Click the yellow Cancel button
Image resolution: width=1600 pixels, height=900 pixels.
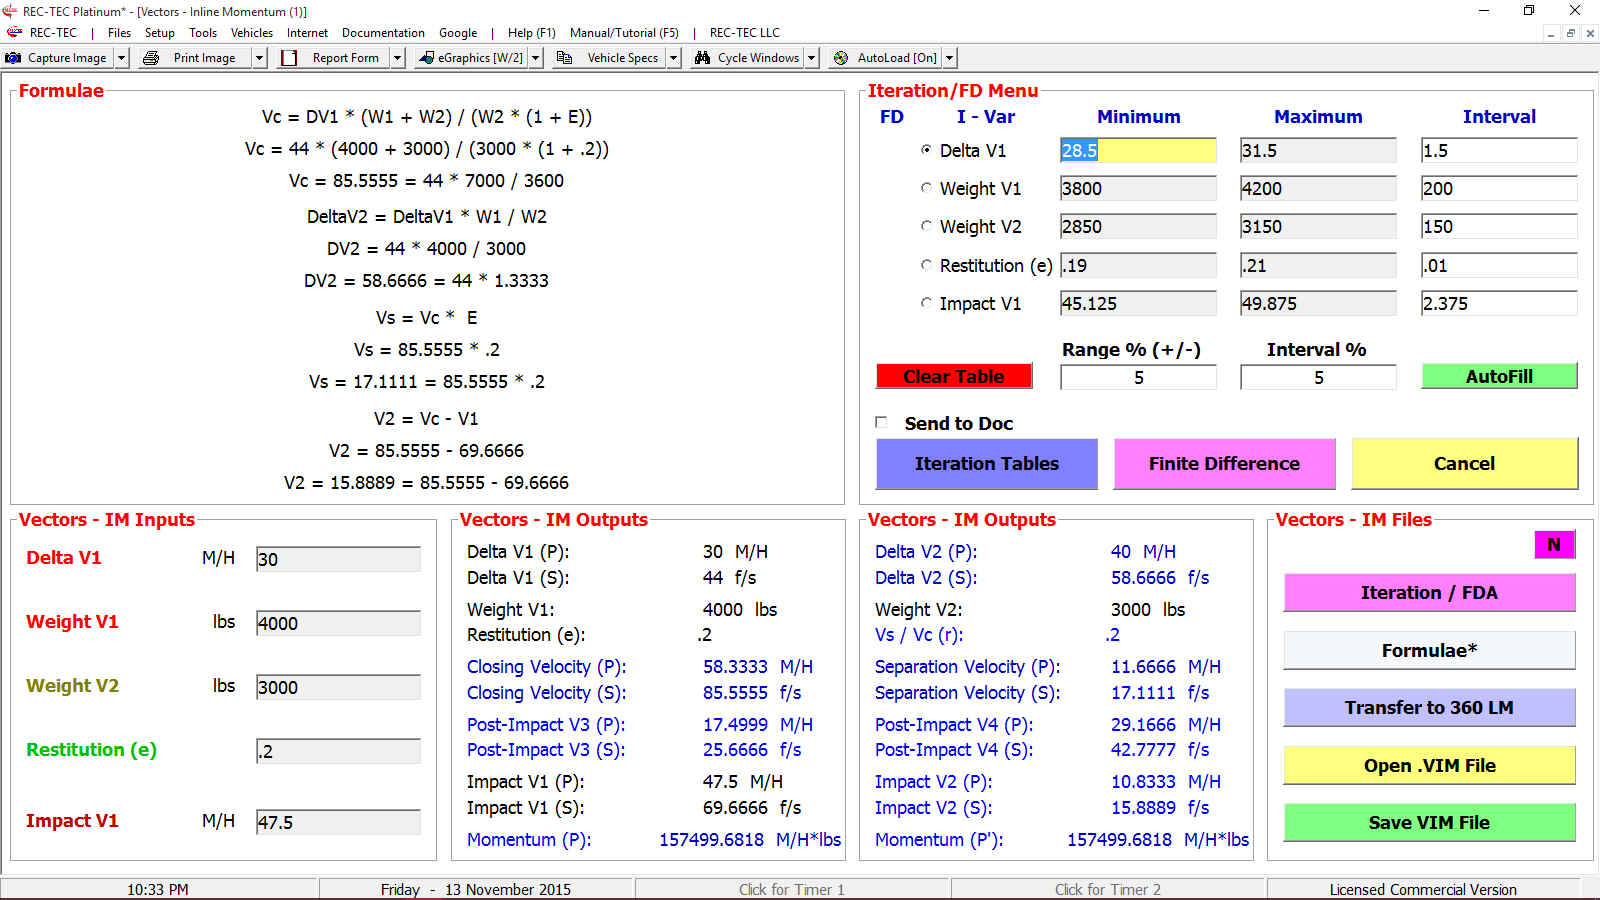coord(1464,464)
